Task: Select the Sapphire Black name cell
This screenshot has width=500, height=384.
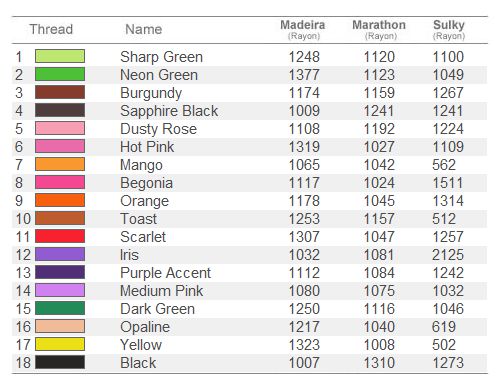Action: (x=169, y=111)
